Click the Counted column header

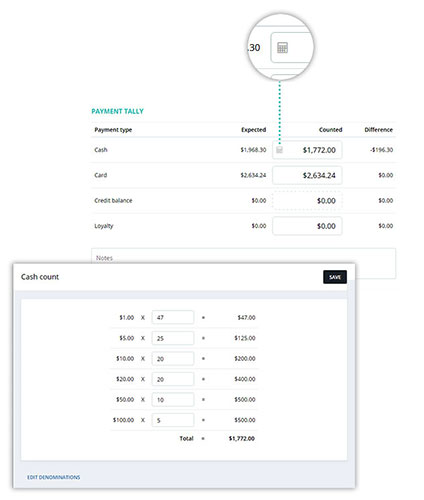tap(330, 130)
